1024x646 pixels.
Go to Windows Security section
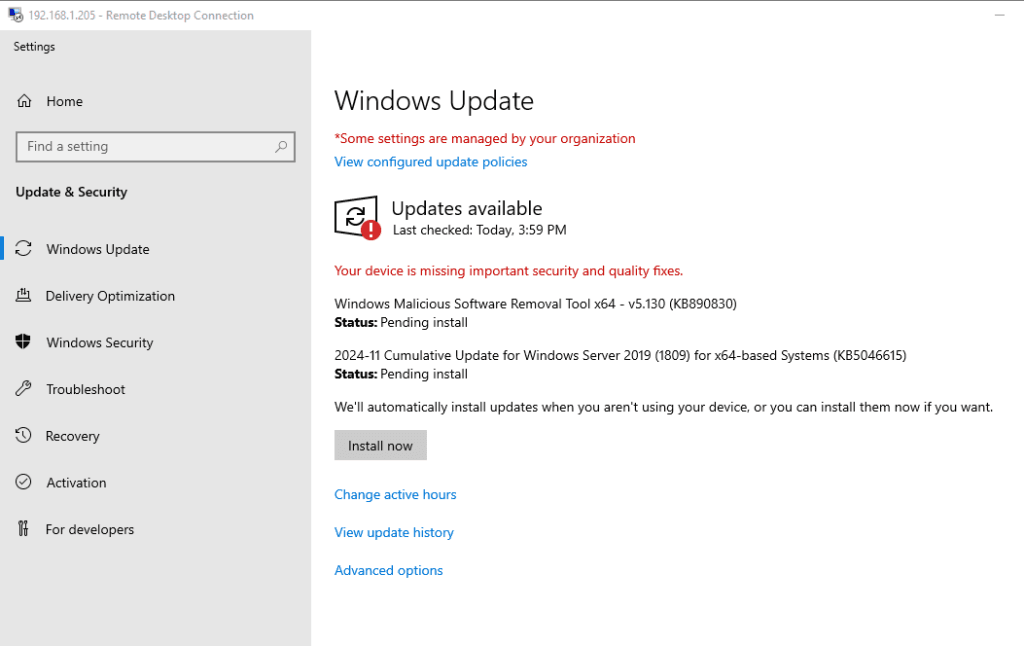click(99, 342)
